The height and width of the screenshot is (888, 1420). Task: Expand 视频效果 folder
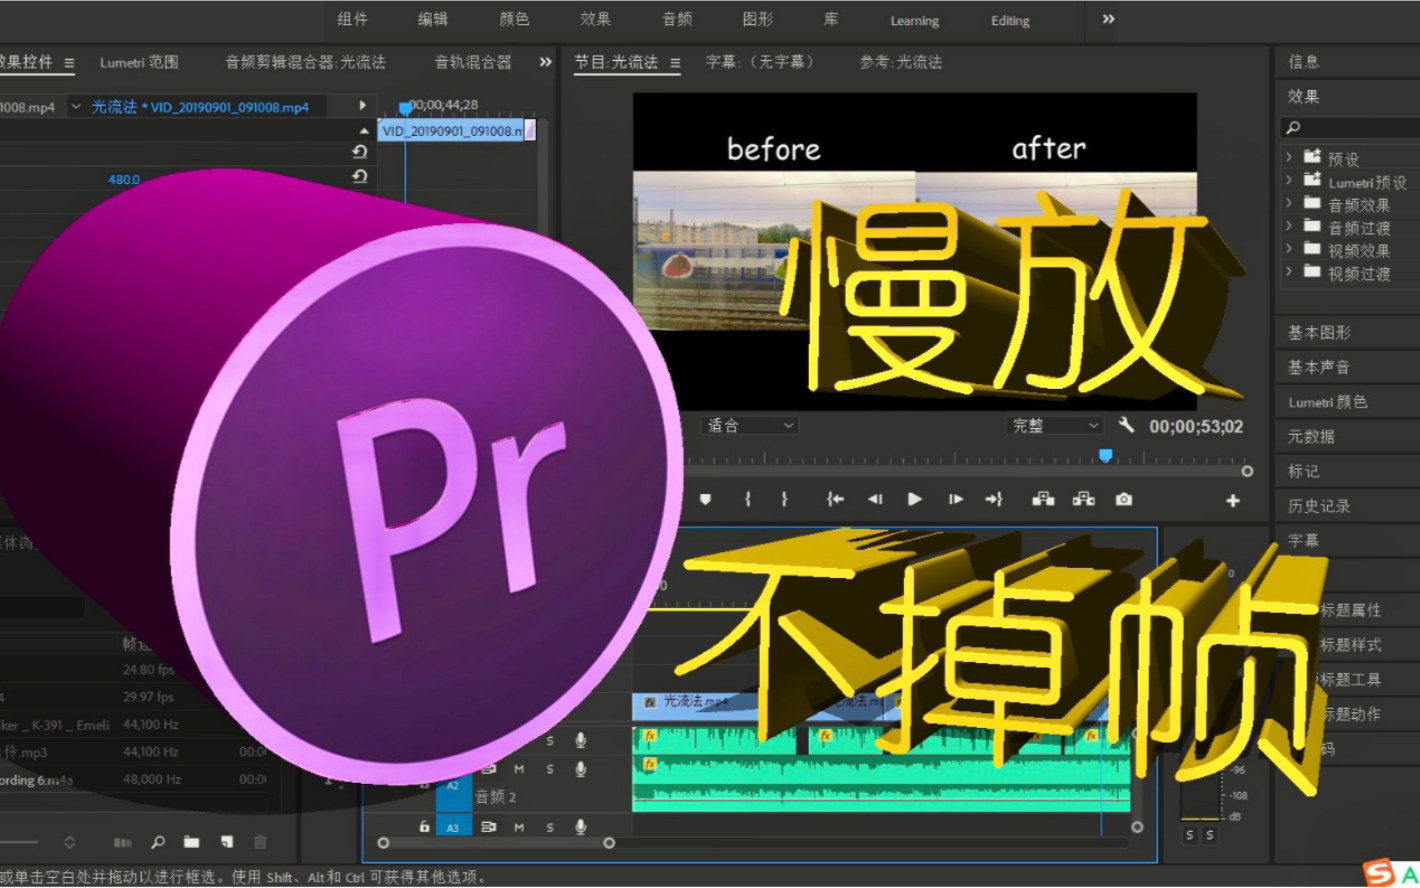coord(1289,249)
